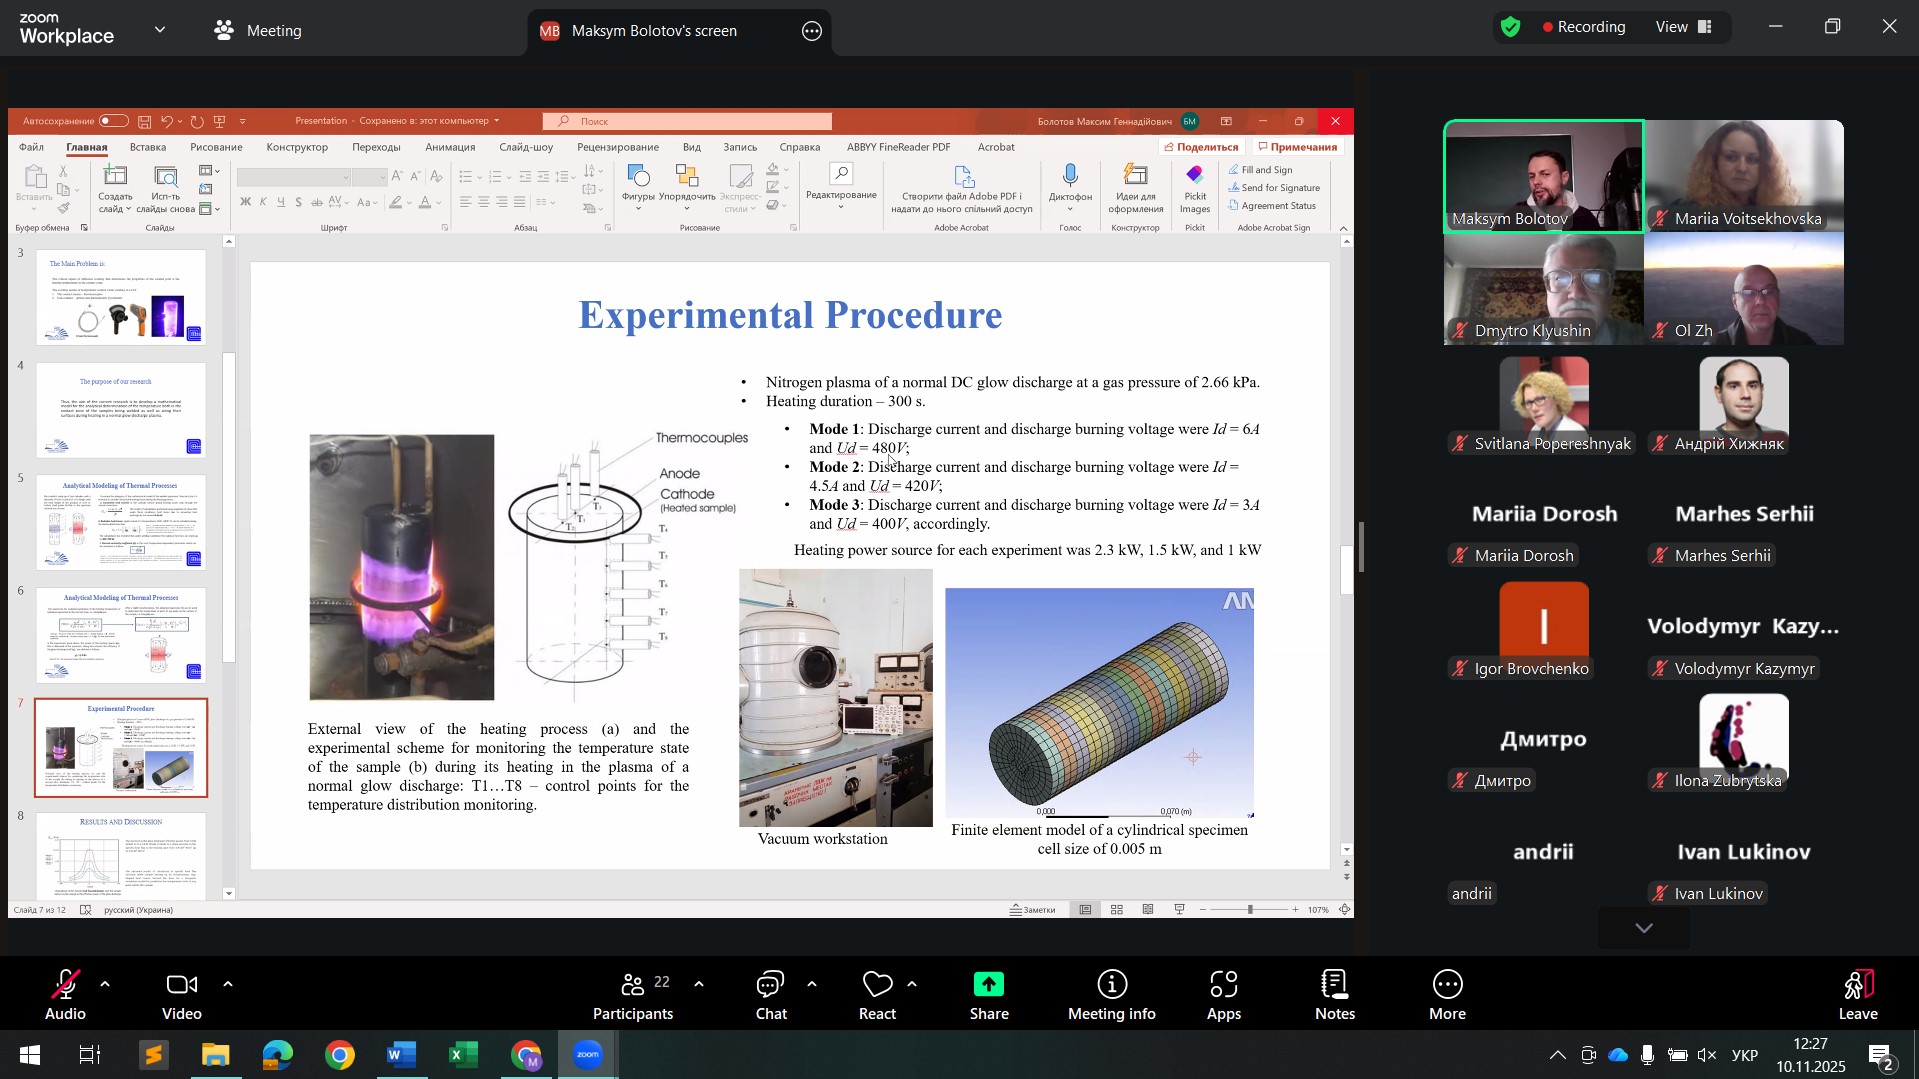This screenshot has width=1919, height=1079.
Task: Show more participants with down chevron
Action: (x=1643, y=929)
